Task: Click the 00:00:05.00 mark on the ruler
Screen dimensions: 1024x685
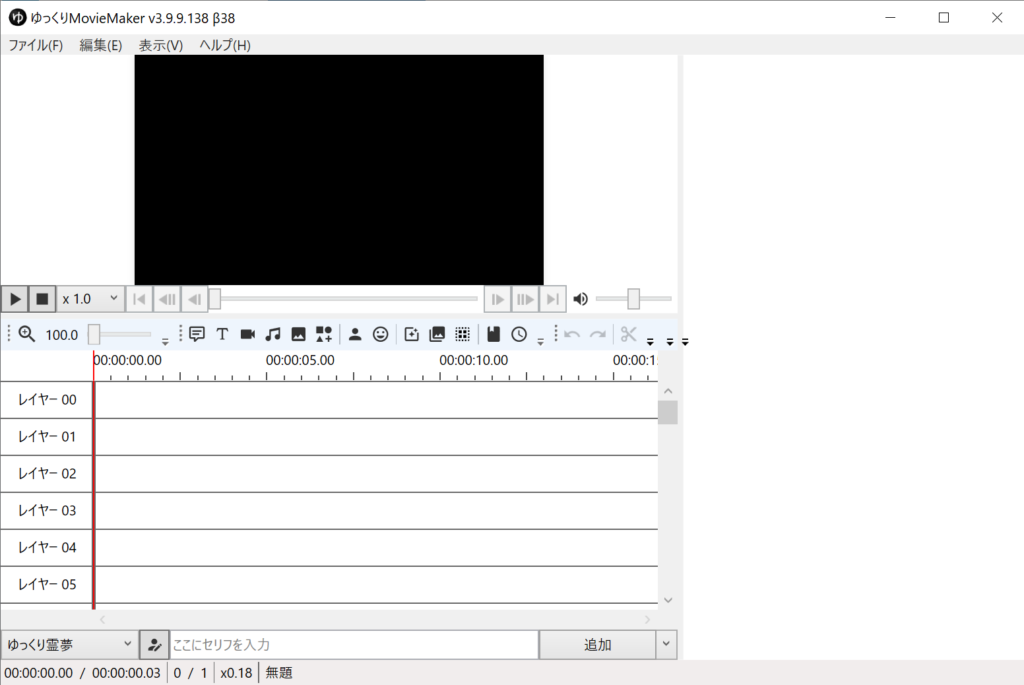Action: [x=300, y=360]
